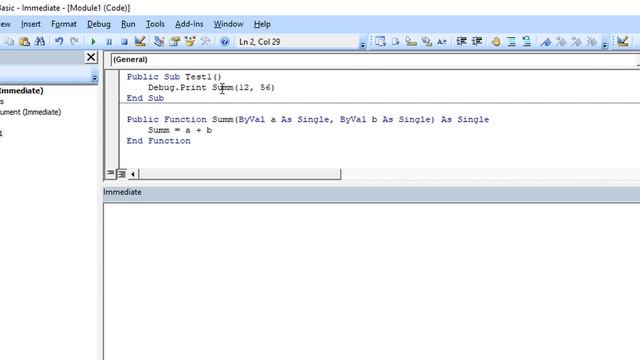
Task: Click the Outdent icon
Action: coord(477,41)
